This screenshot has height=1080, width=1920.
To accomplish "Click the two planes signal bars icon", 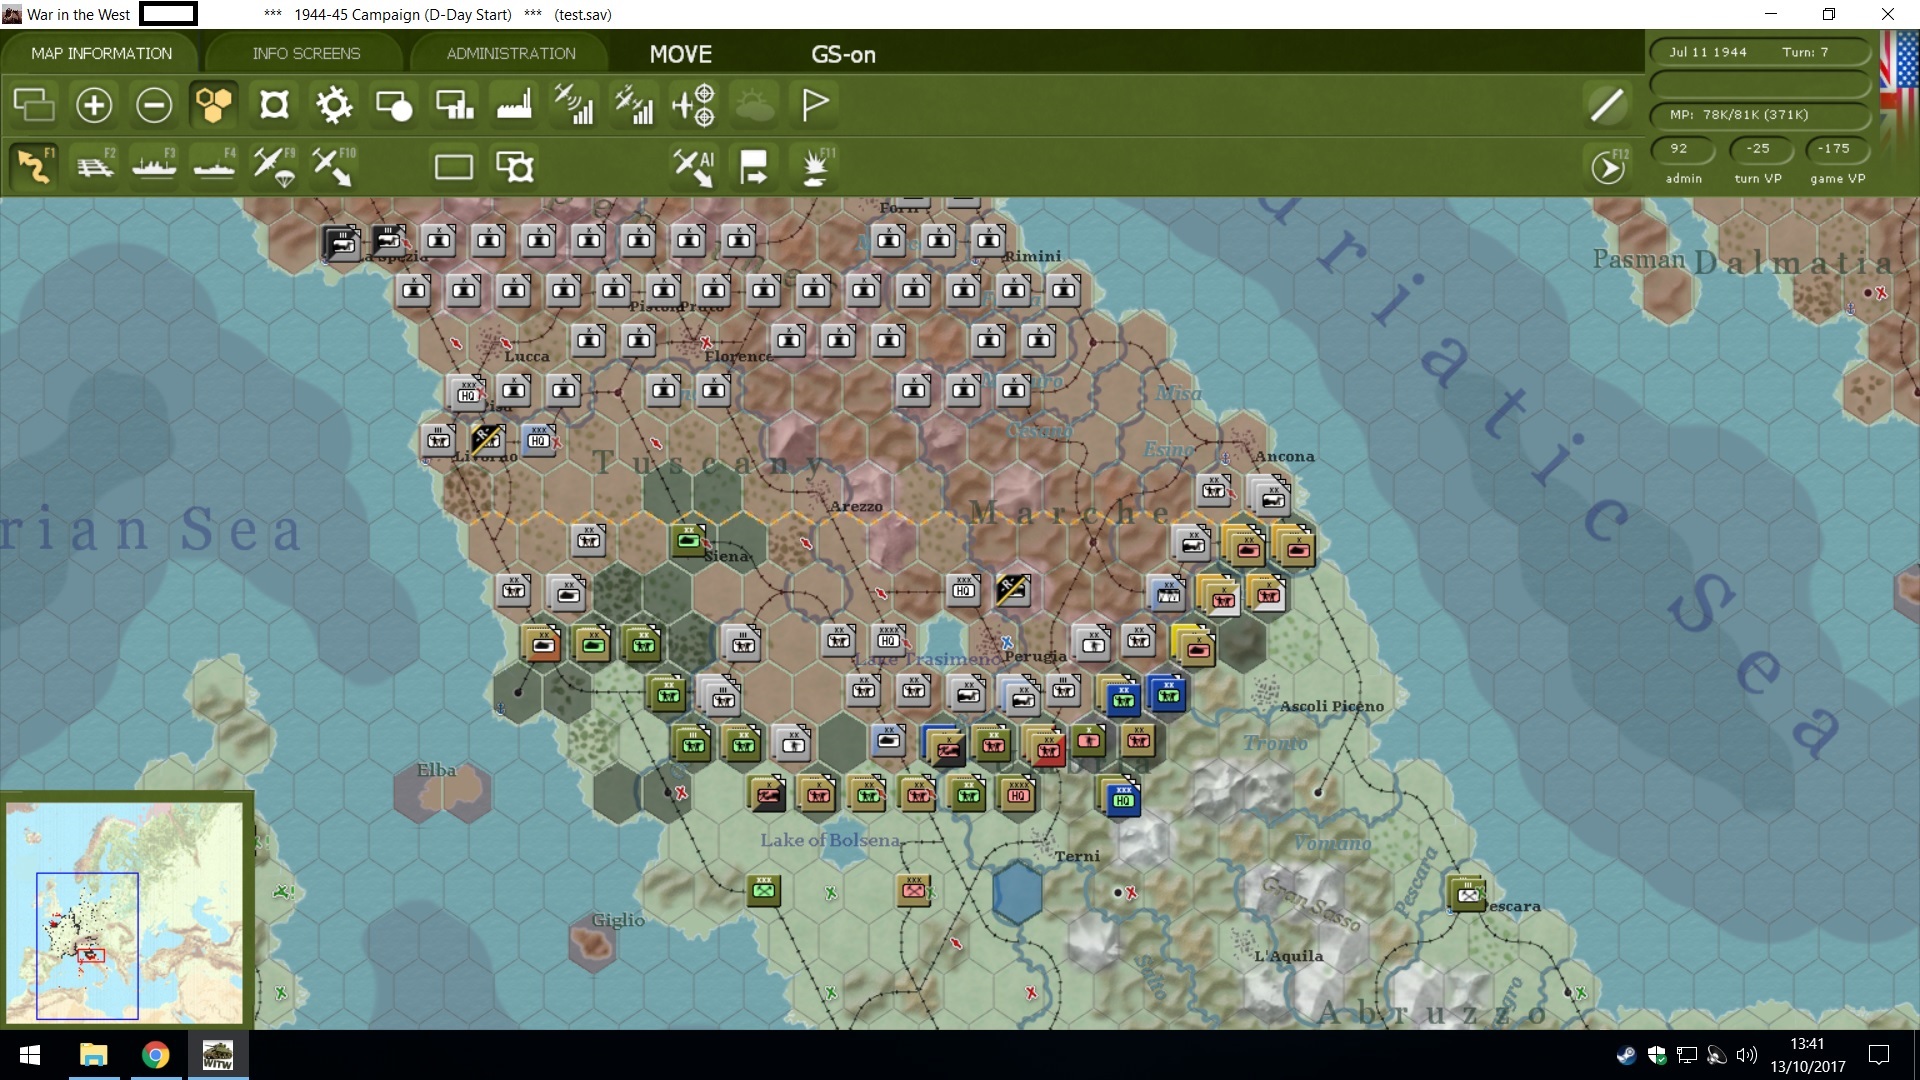I will tap(634, 104).
